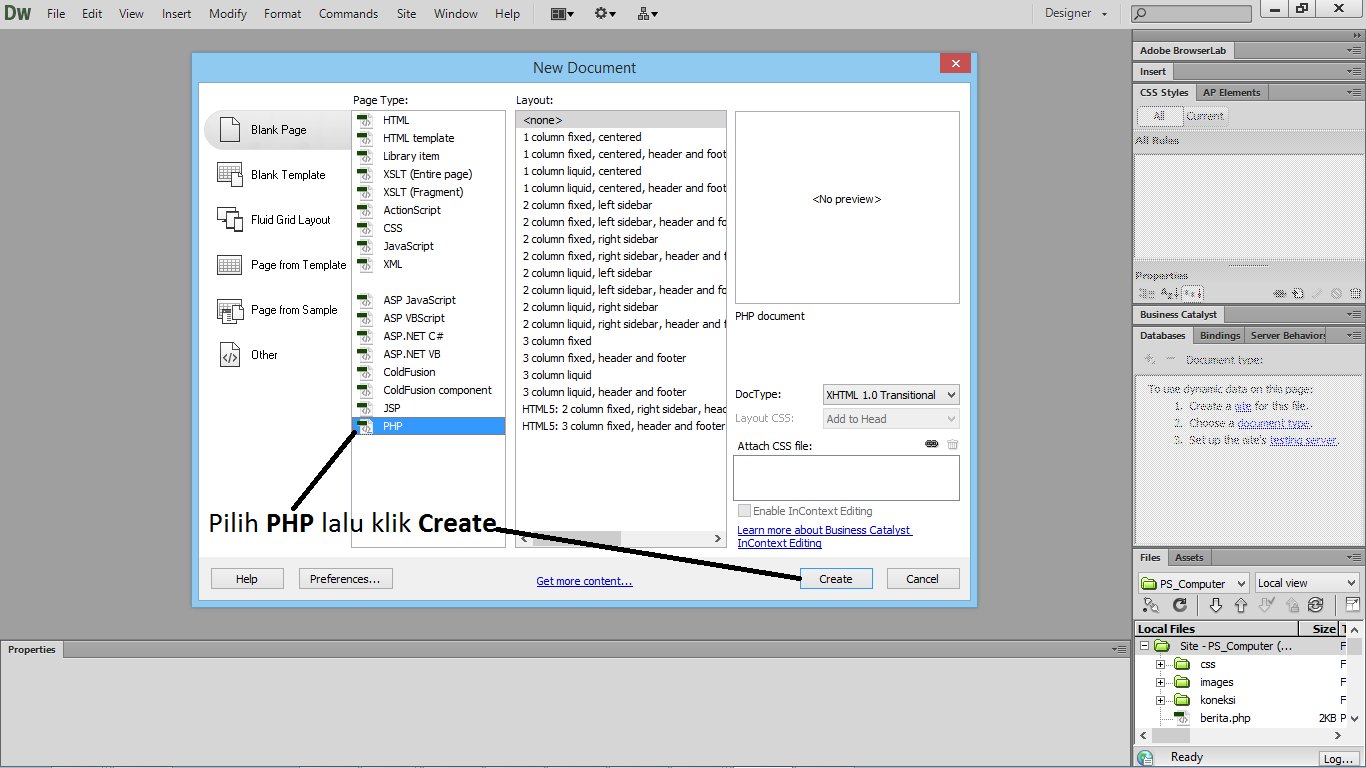Open the Layout menu icon in application bar
The width and height of the screenshot is (1366, 768).
pos(562,14)
